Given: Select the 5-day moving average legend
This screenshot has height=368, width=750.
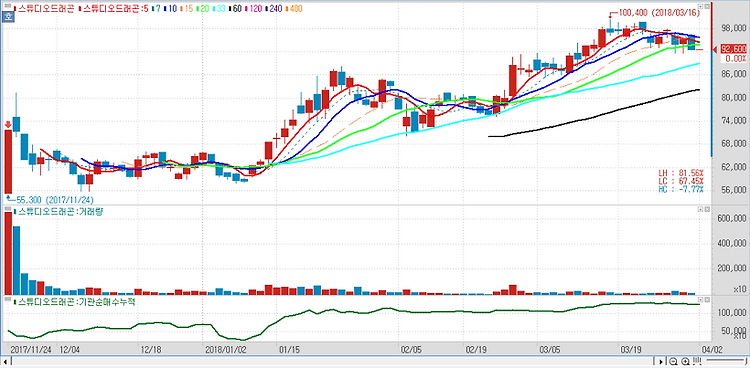Looking at the screenshot, I should 113,9.
